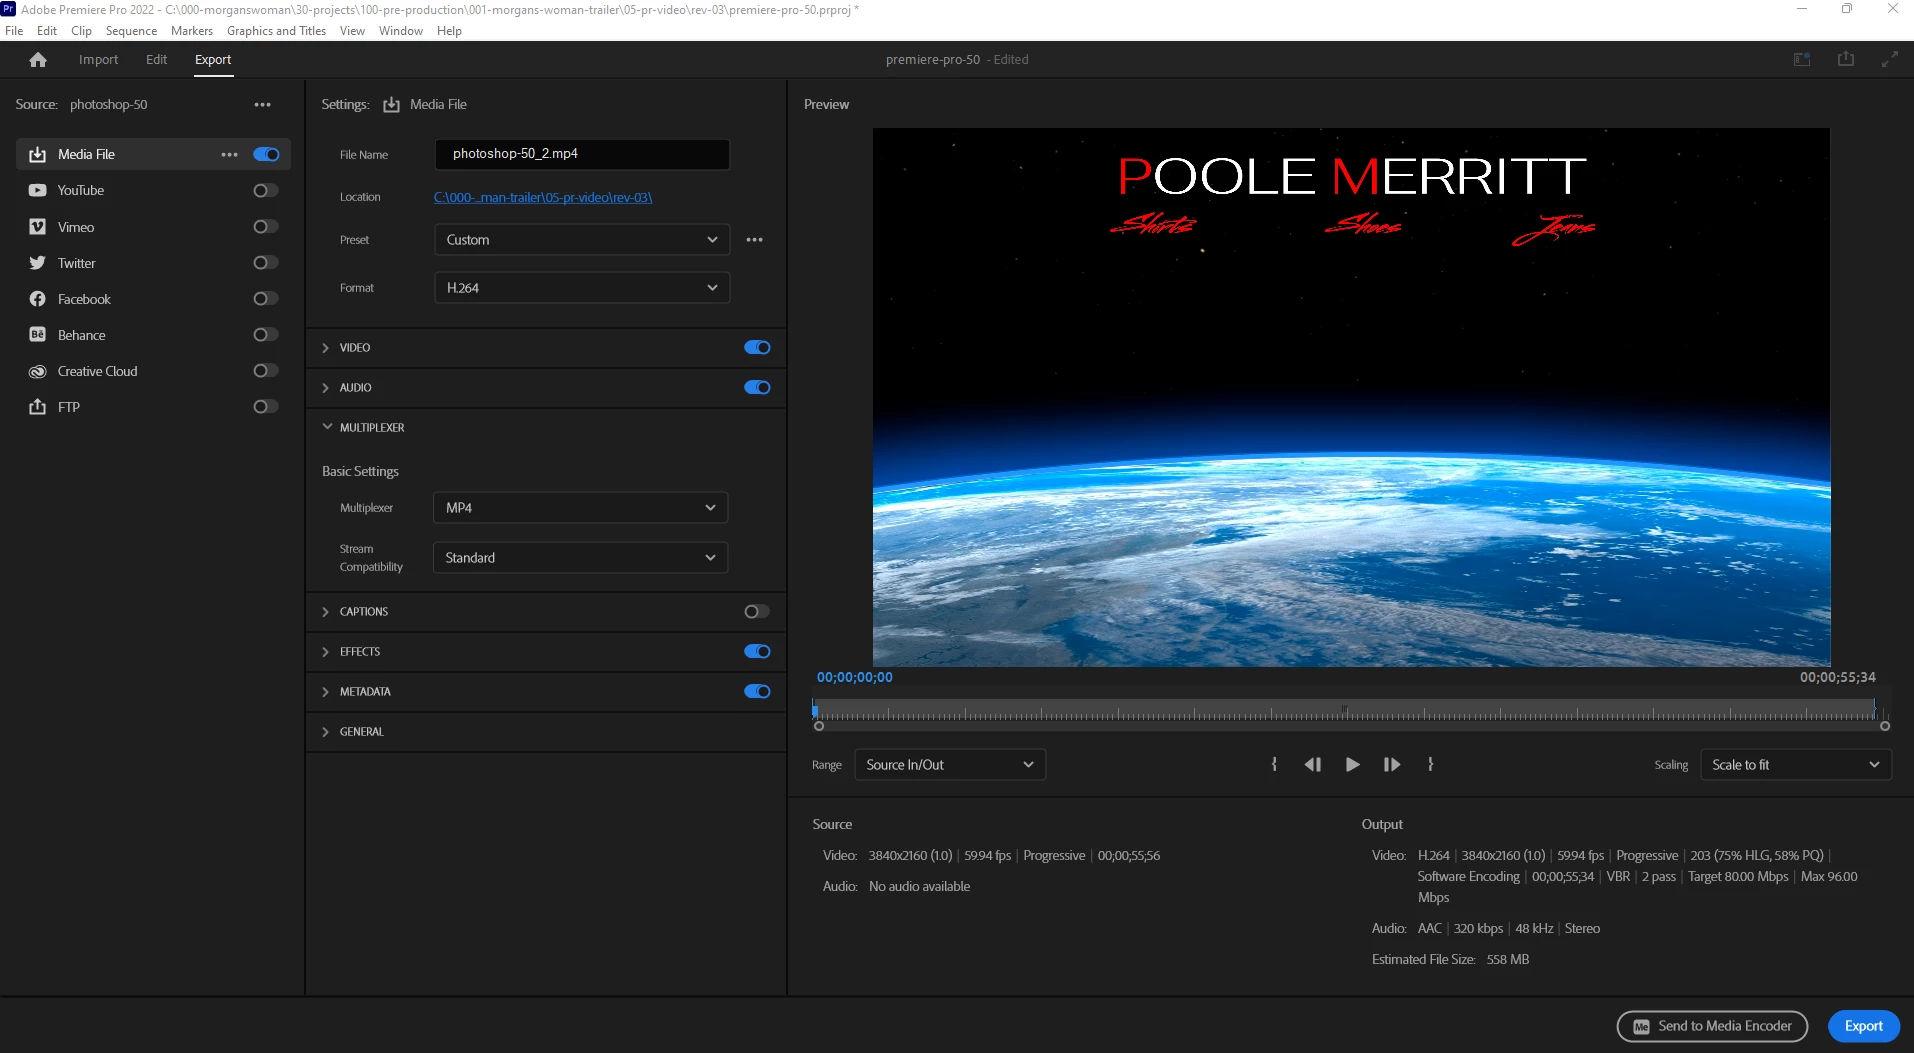Screen dimensions: 1914x1053
Task: Open the export Location path link
Action: pyautogui.click(x=543, y=198)
